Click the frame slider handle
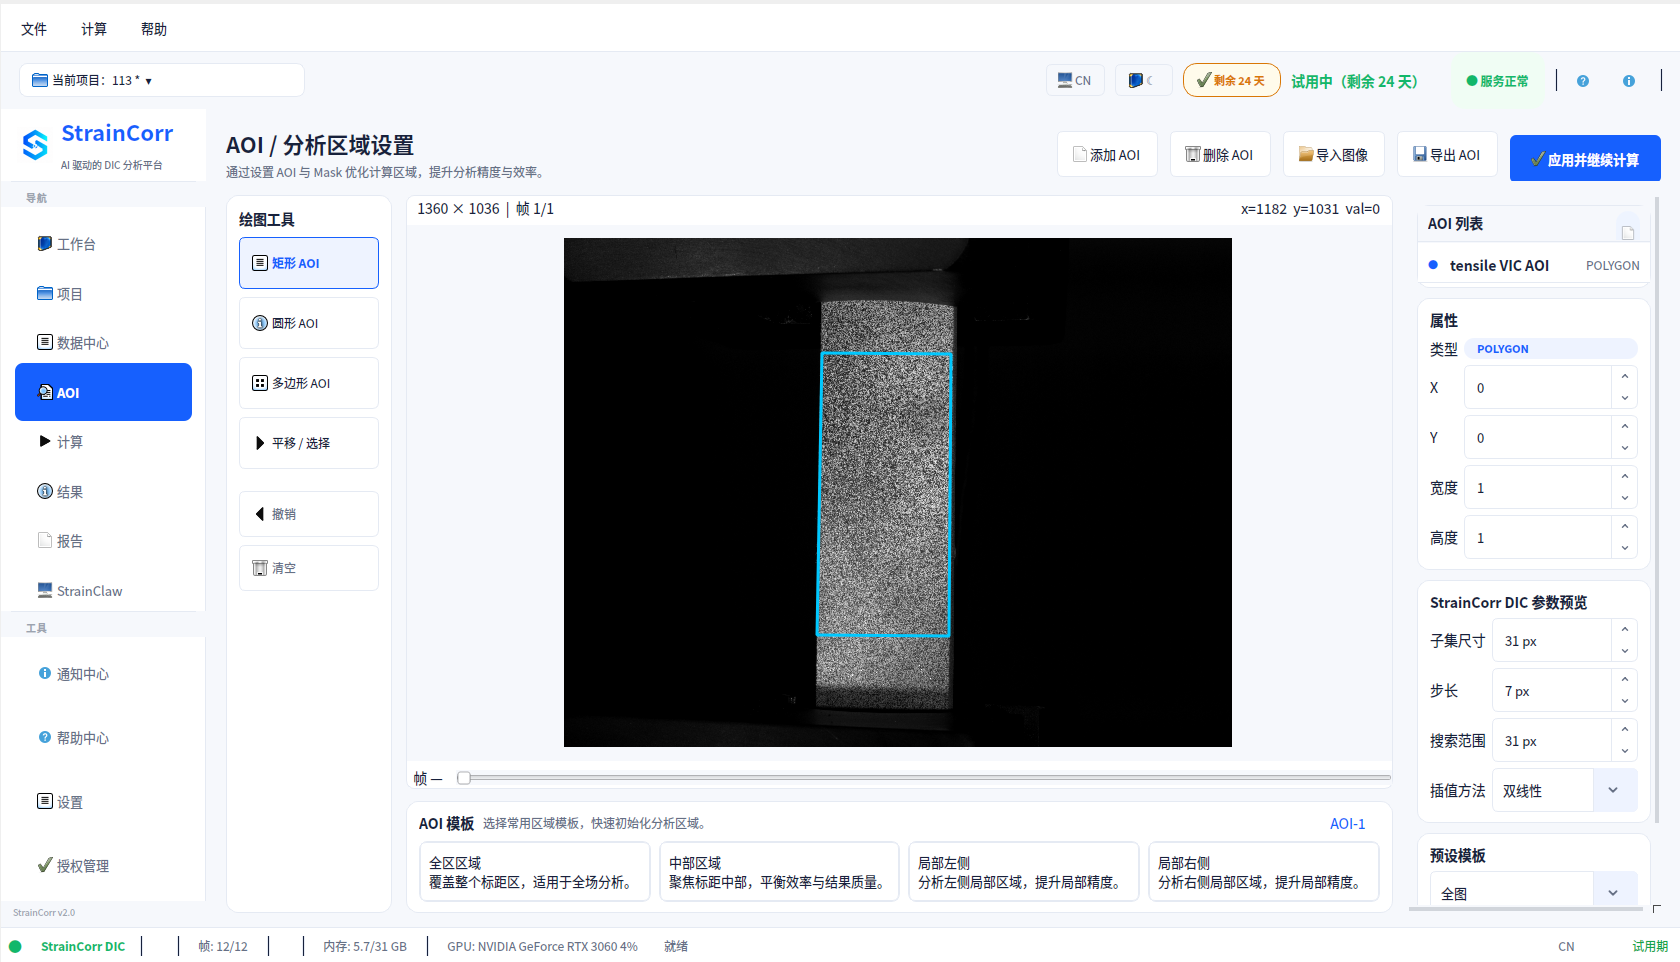Screen dimensions: 1680x962 click(x=464, y=778)
